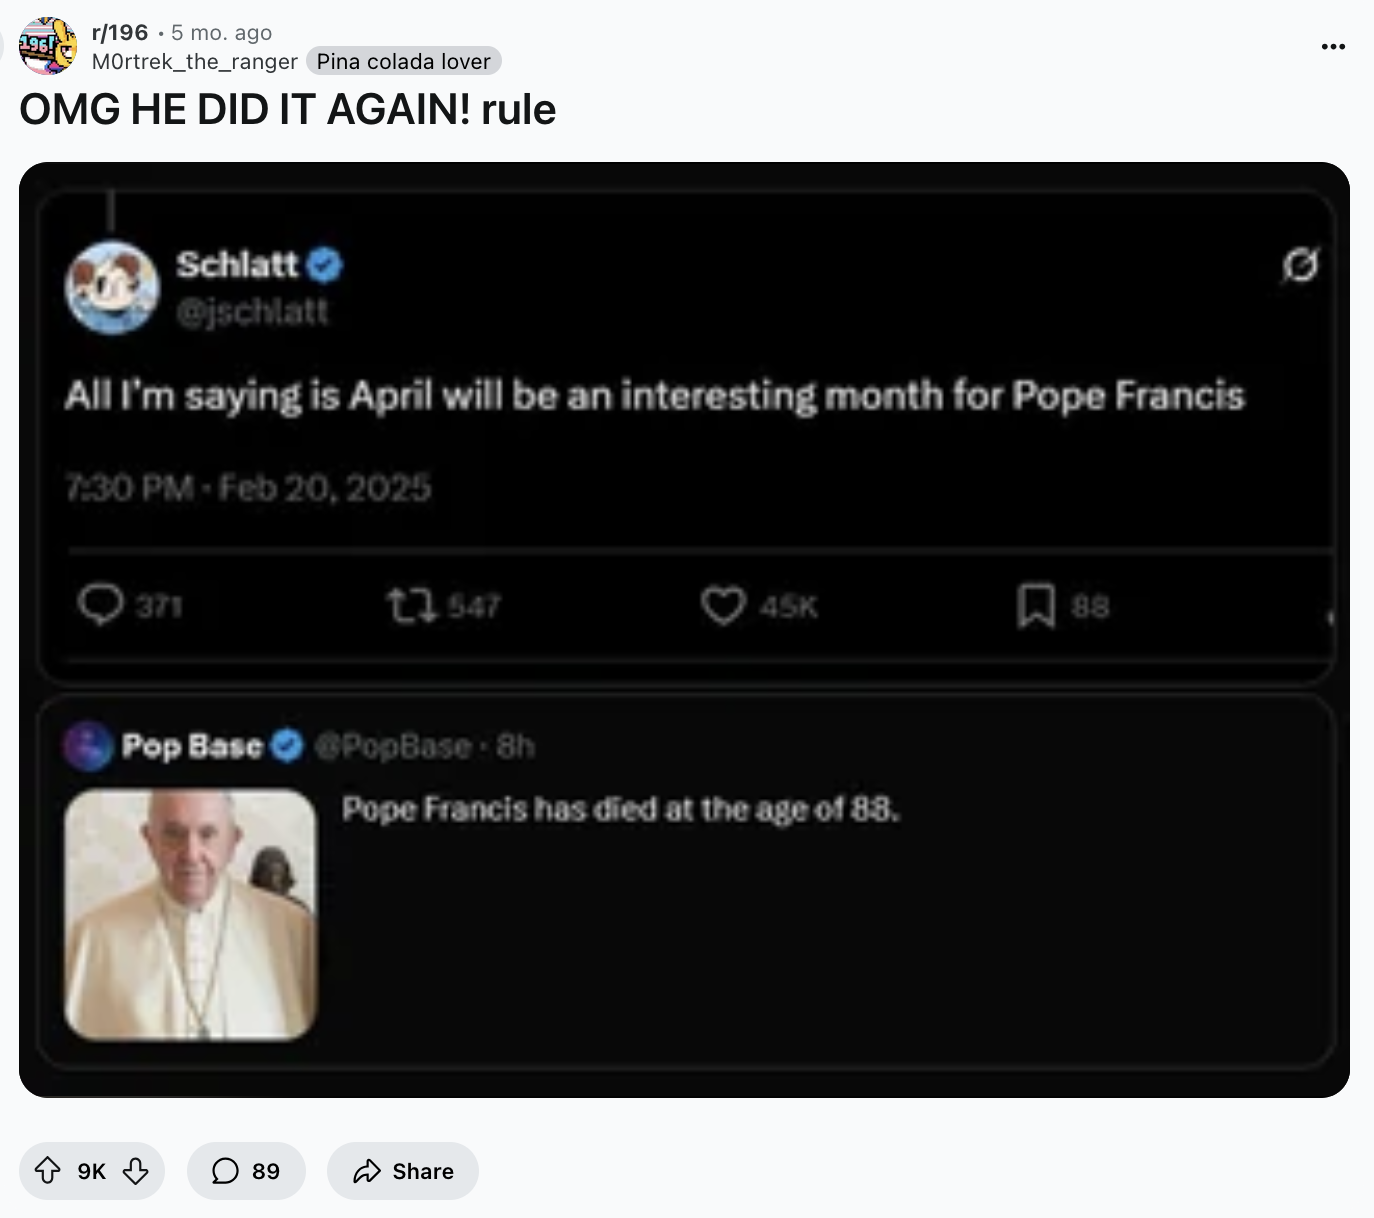
Task: Go to the r/196 community link
Action: (x=120, y=33)
